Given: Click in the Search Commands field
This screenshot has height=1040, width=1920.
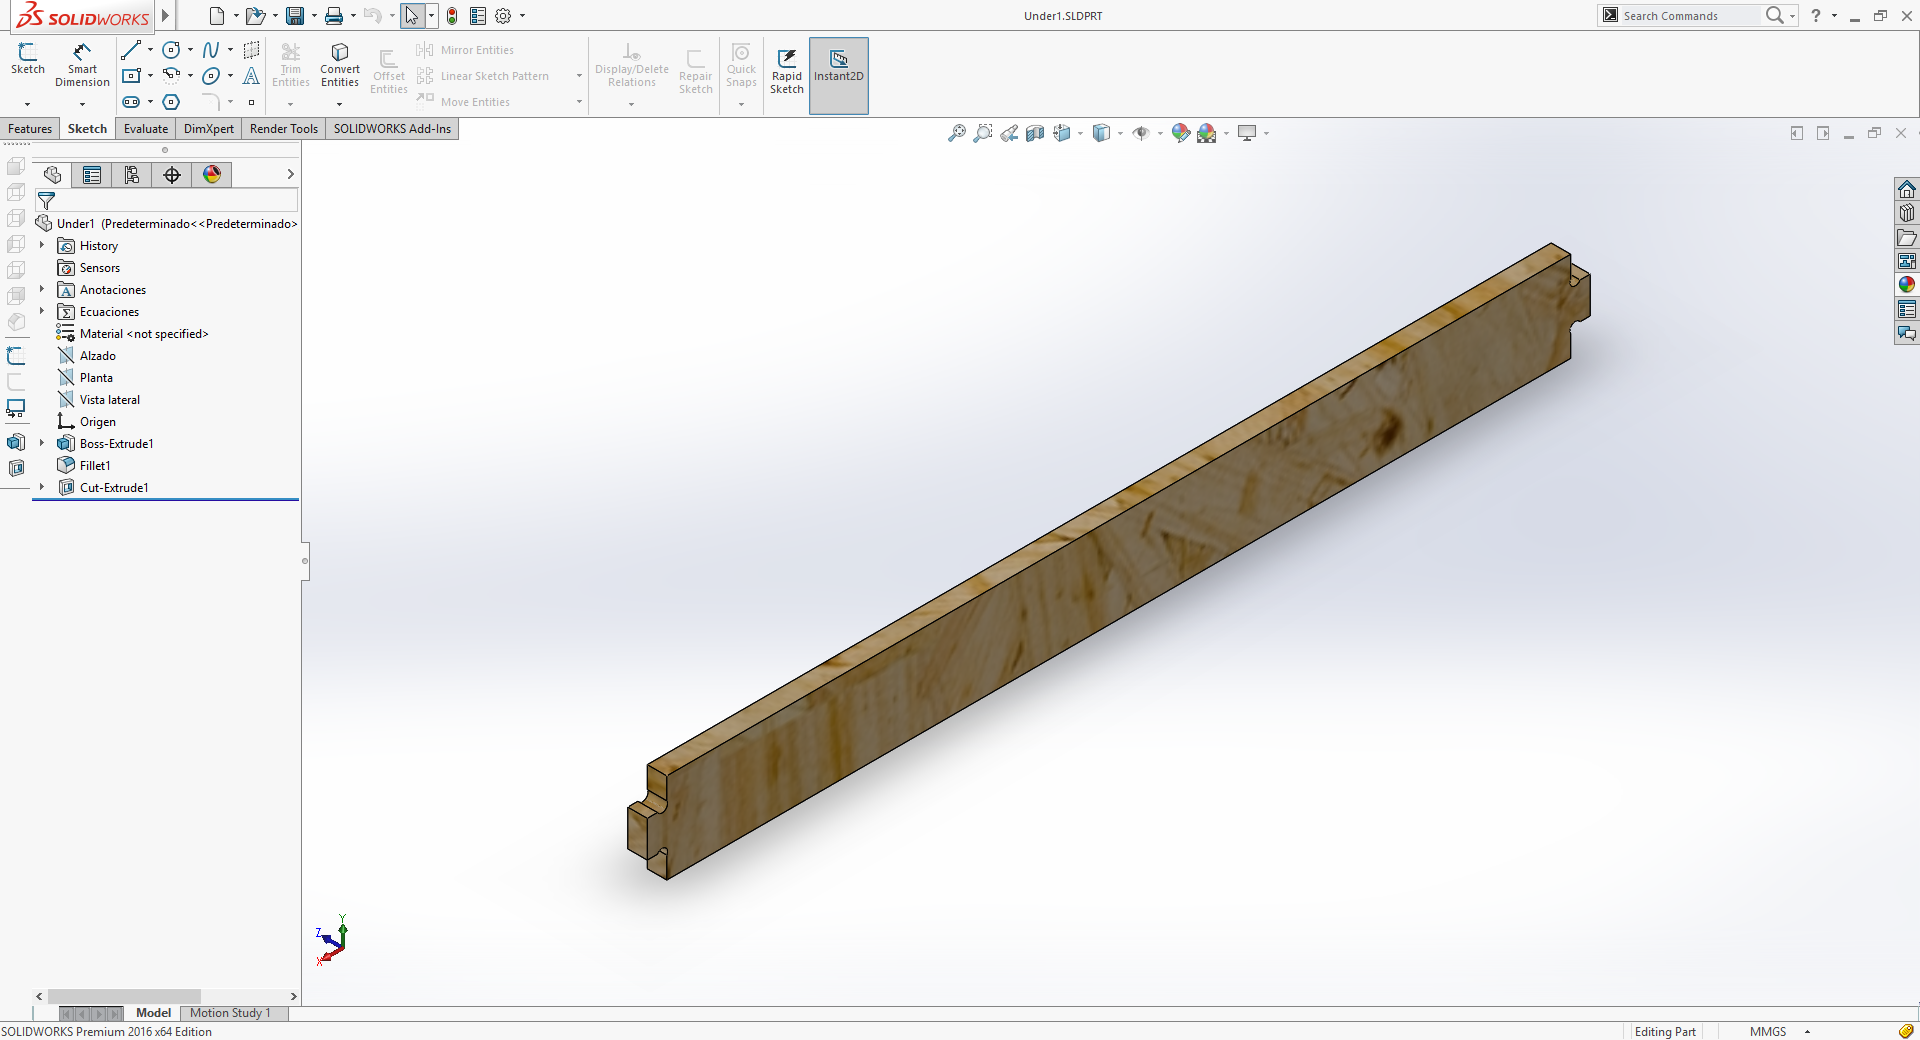Looking at the screenshot, I should click(1690, 16).
